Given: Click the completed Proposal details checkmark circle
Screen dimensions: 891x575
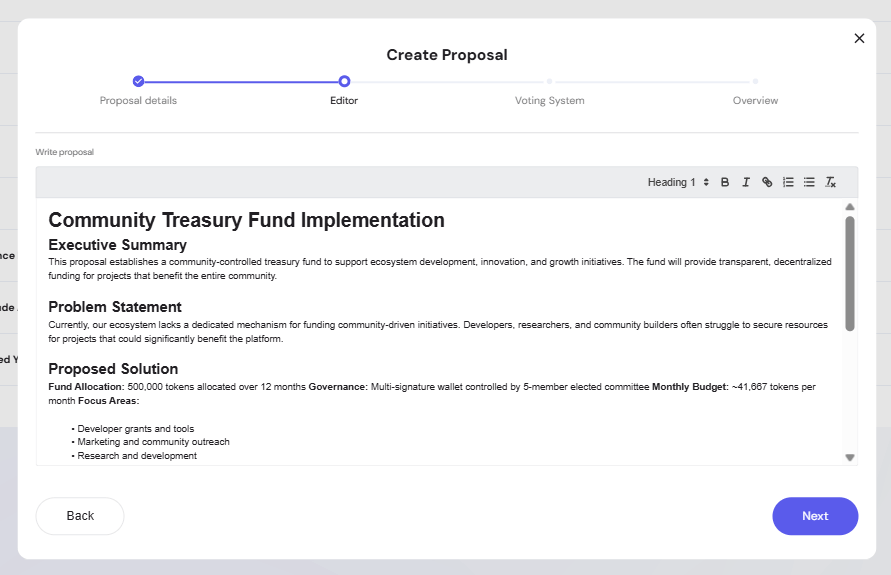Looking at the screenshot, I should click(x=138, y=81).
